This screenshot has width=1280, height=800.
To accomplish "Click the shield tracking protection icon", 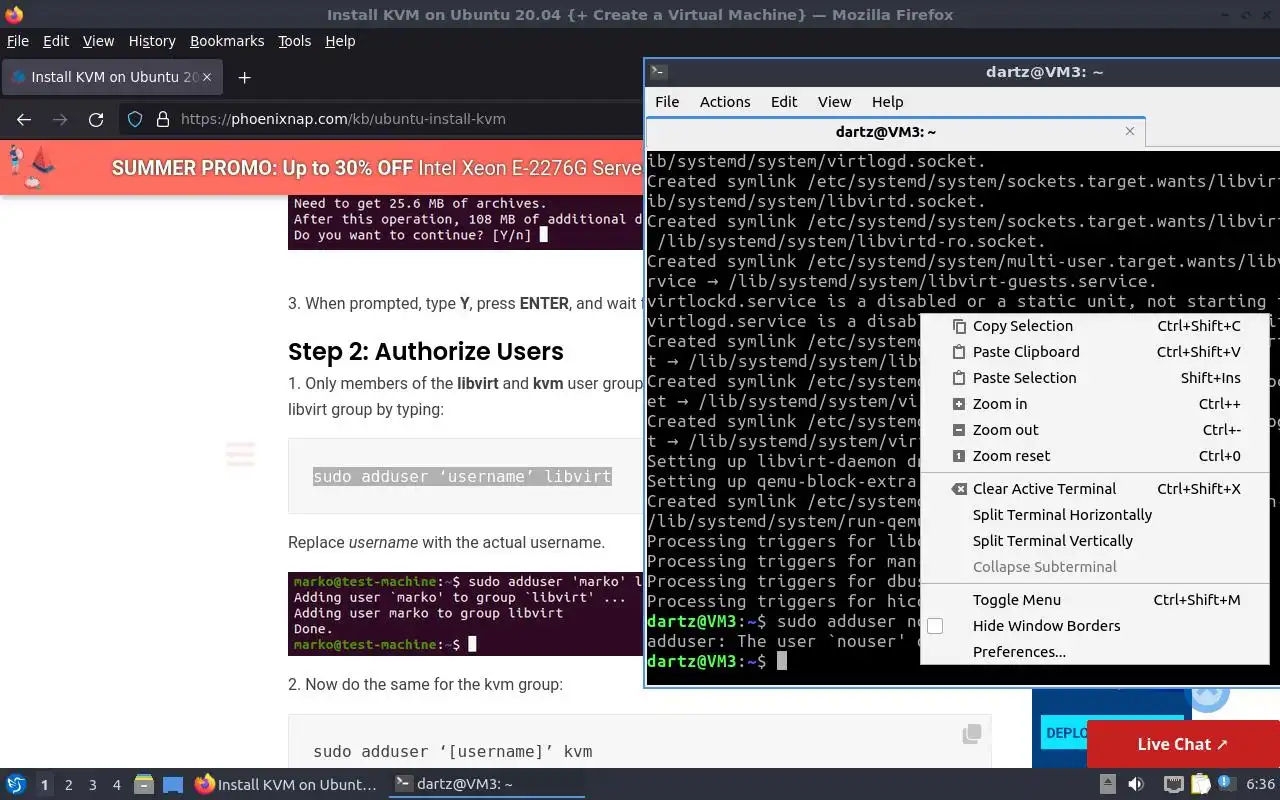I will click(x=135, y=119).
